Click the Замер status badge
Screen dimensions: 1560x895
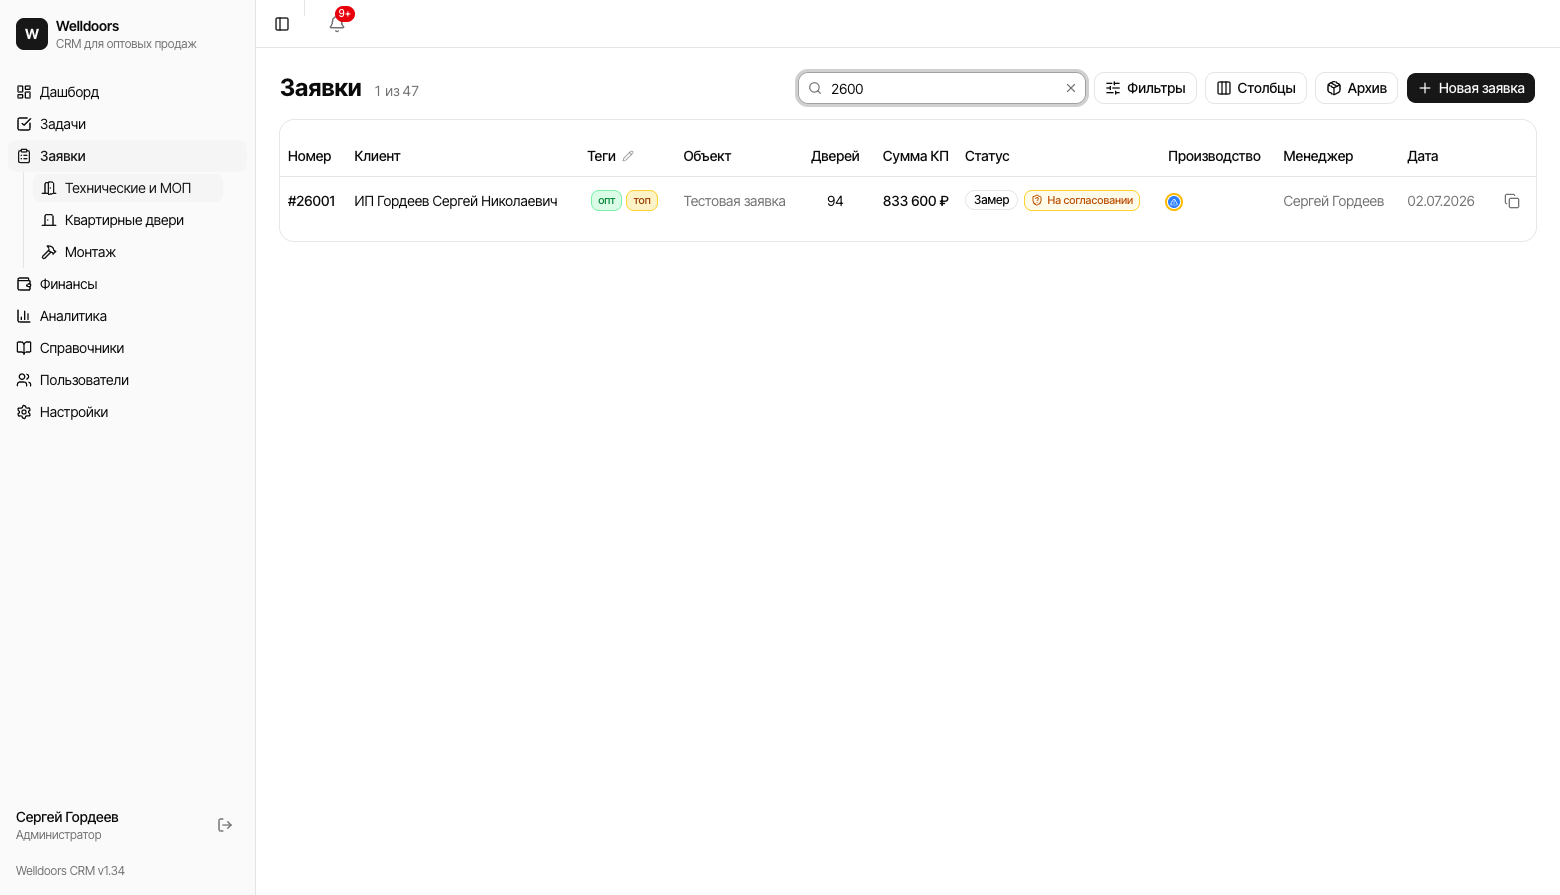[991, 200]
